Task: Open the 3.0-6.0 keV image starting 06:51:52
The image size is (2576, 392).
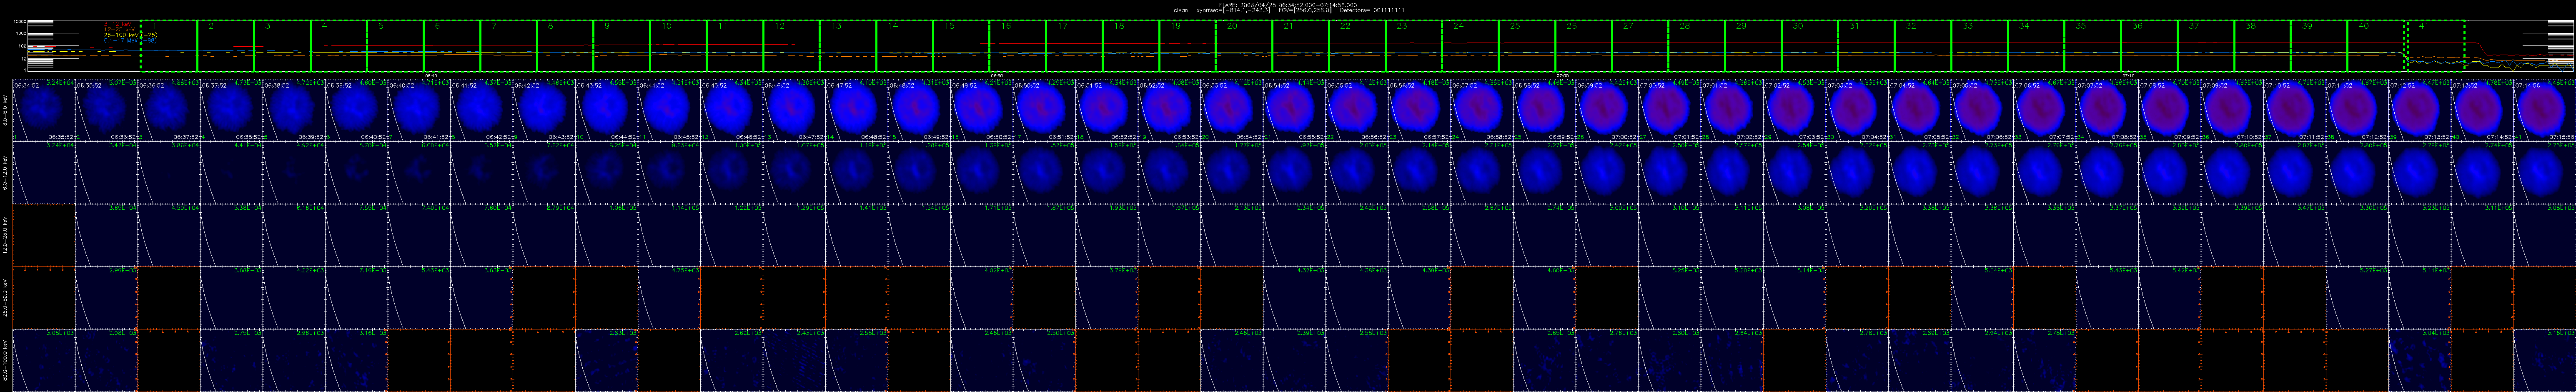Action: pos(1107,110)
